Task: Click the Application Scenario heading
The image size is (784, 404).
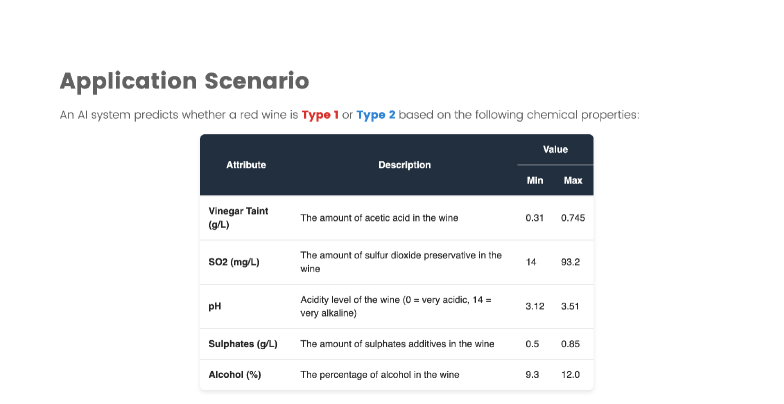Action: tap(184, 81)
